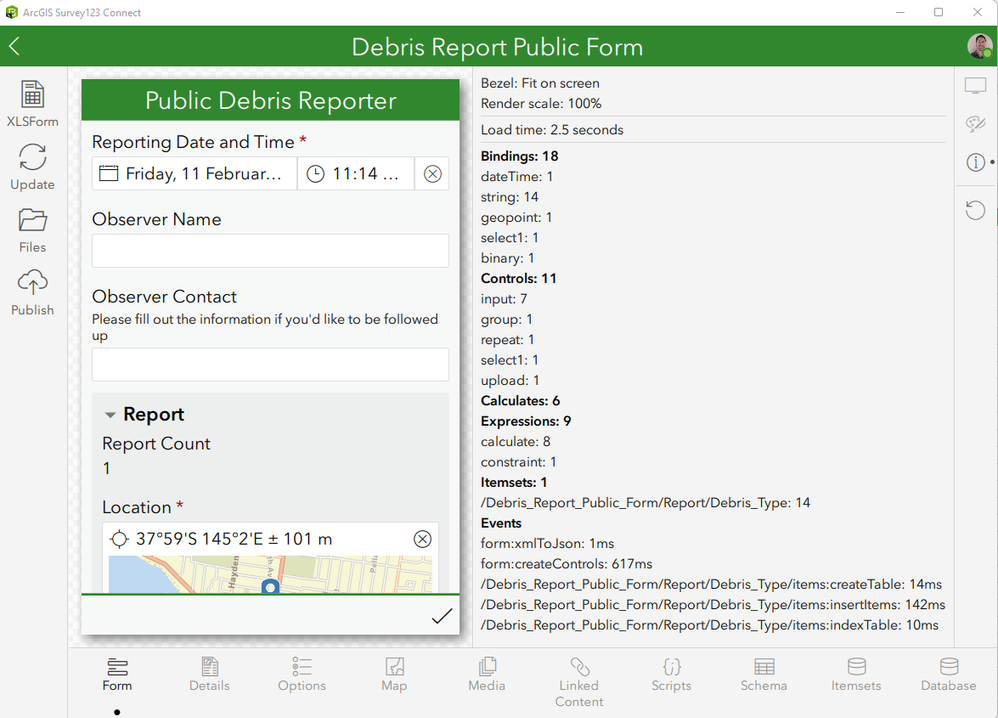Open the Scripts tab
998x718 pixels.
click(x=671, y=675)
